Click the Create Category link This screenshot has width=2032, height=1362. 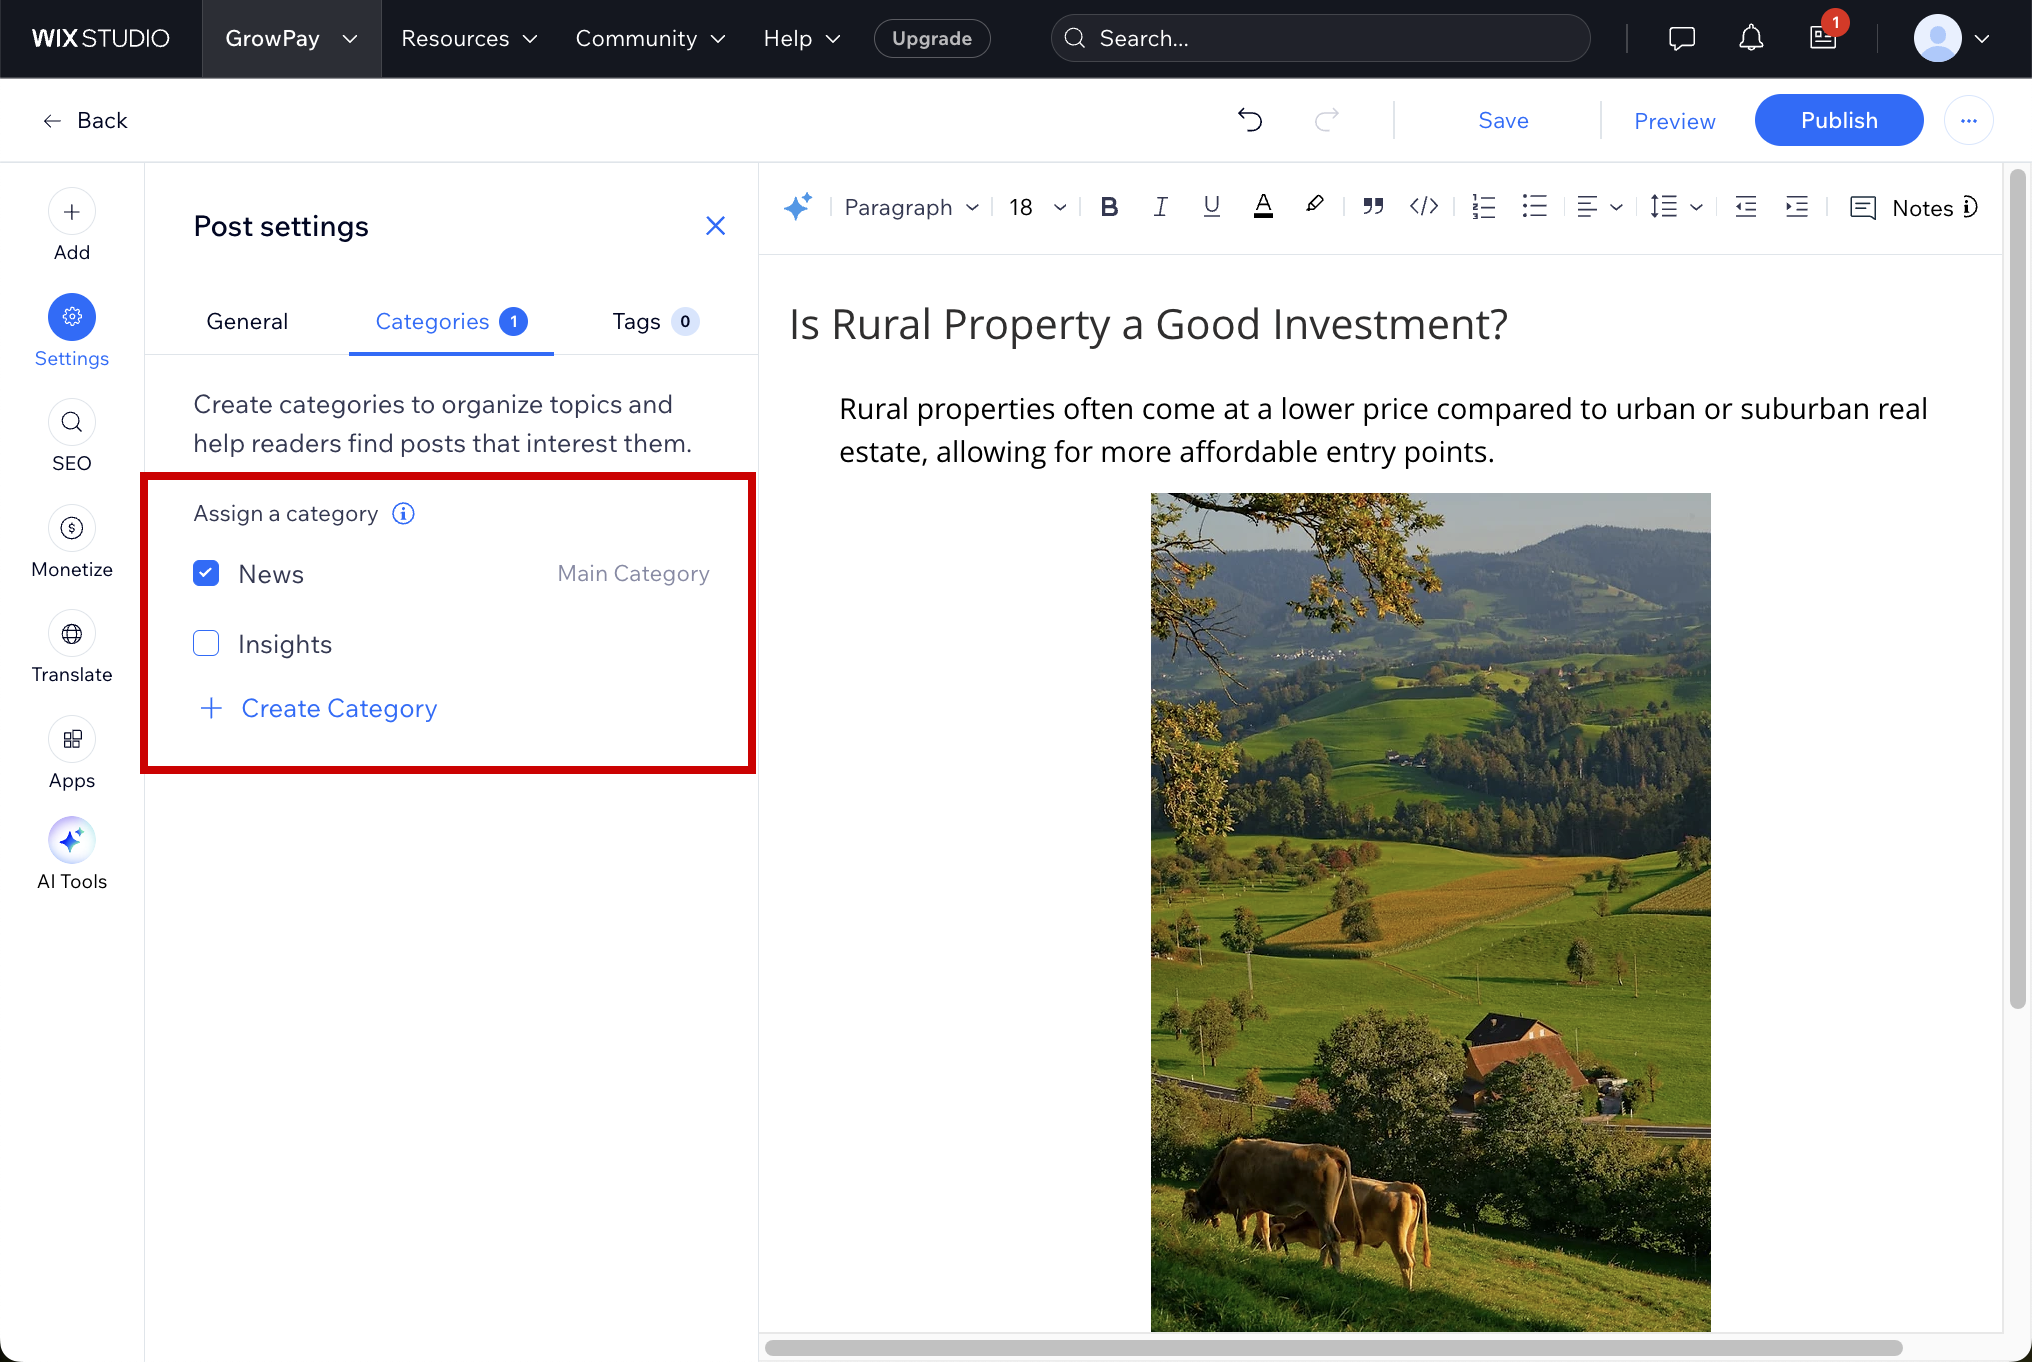point(339,708)
